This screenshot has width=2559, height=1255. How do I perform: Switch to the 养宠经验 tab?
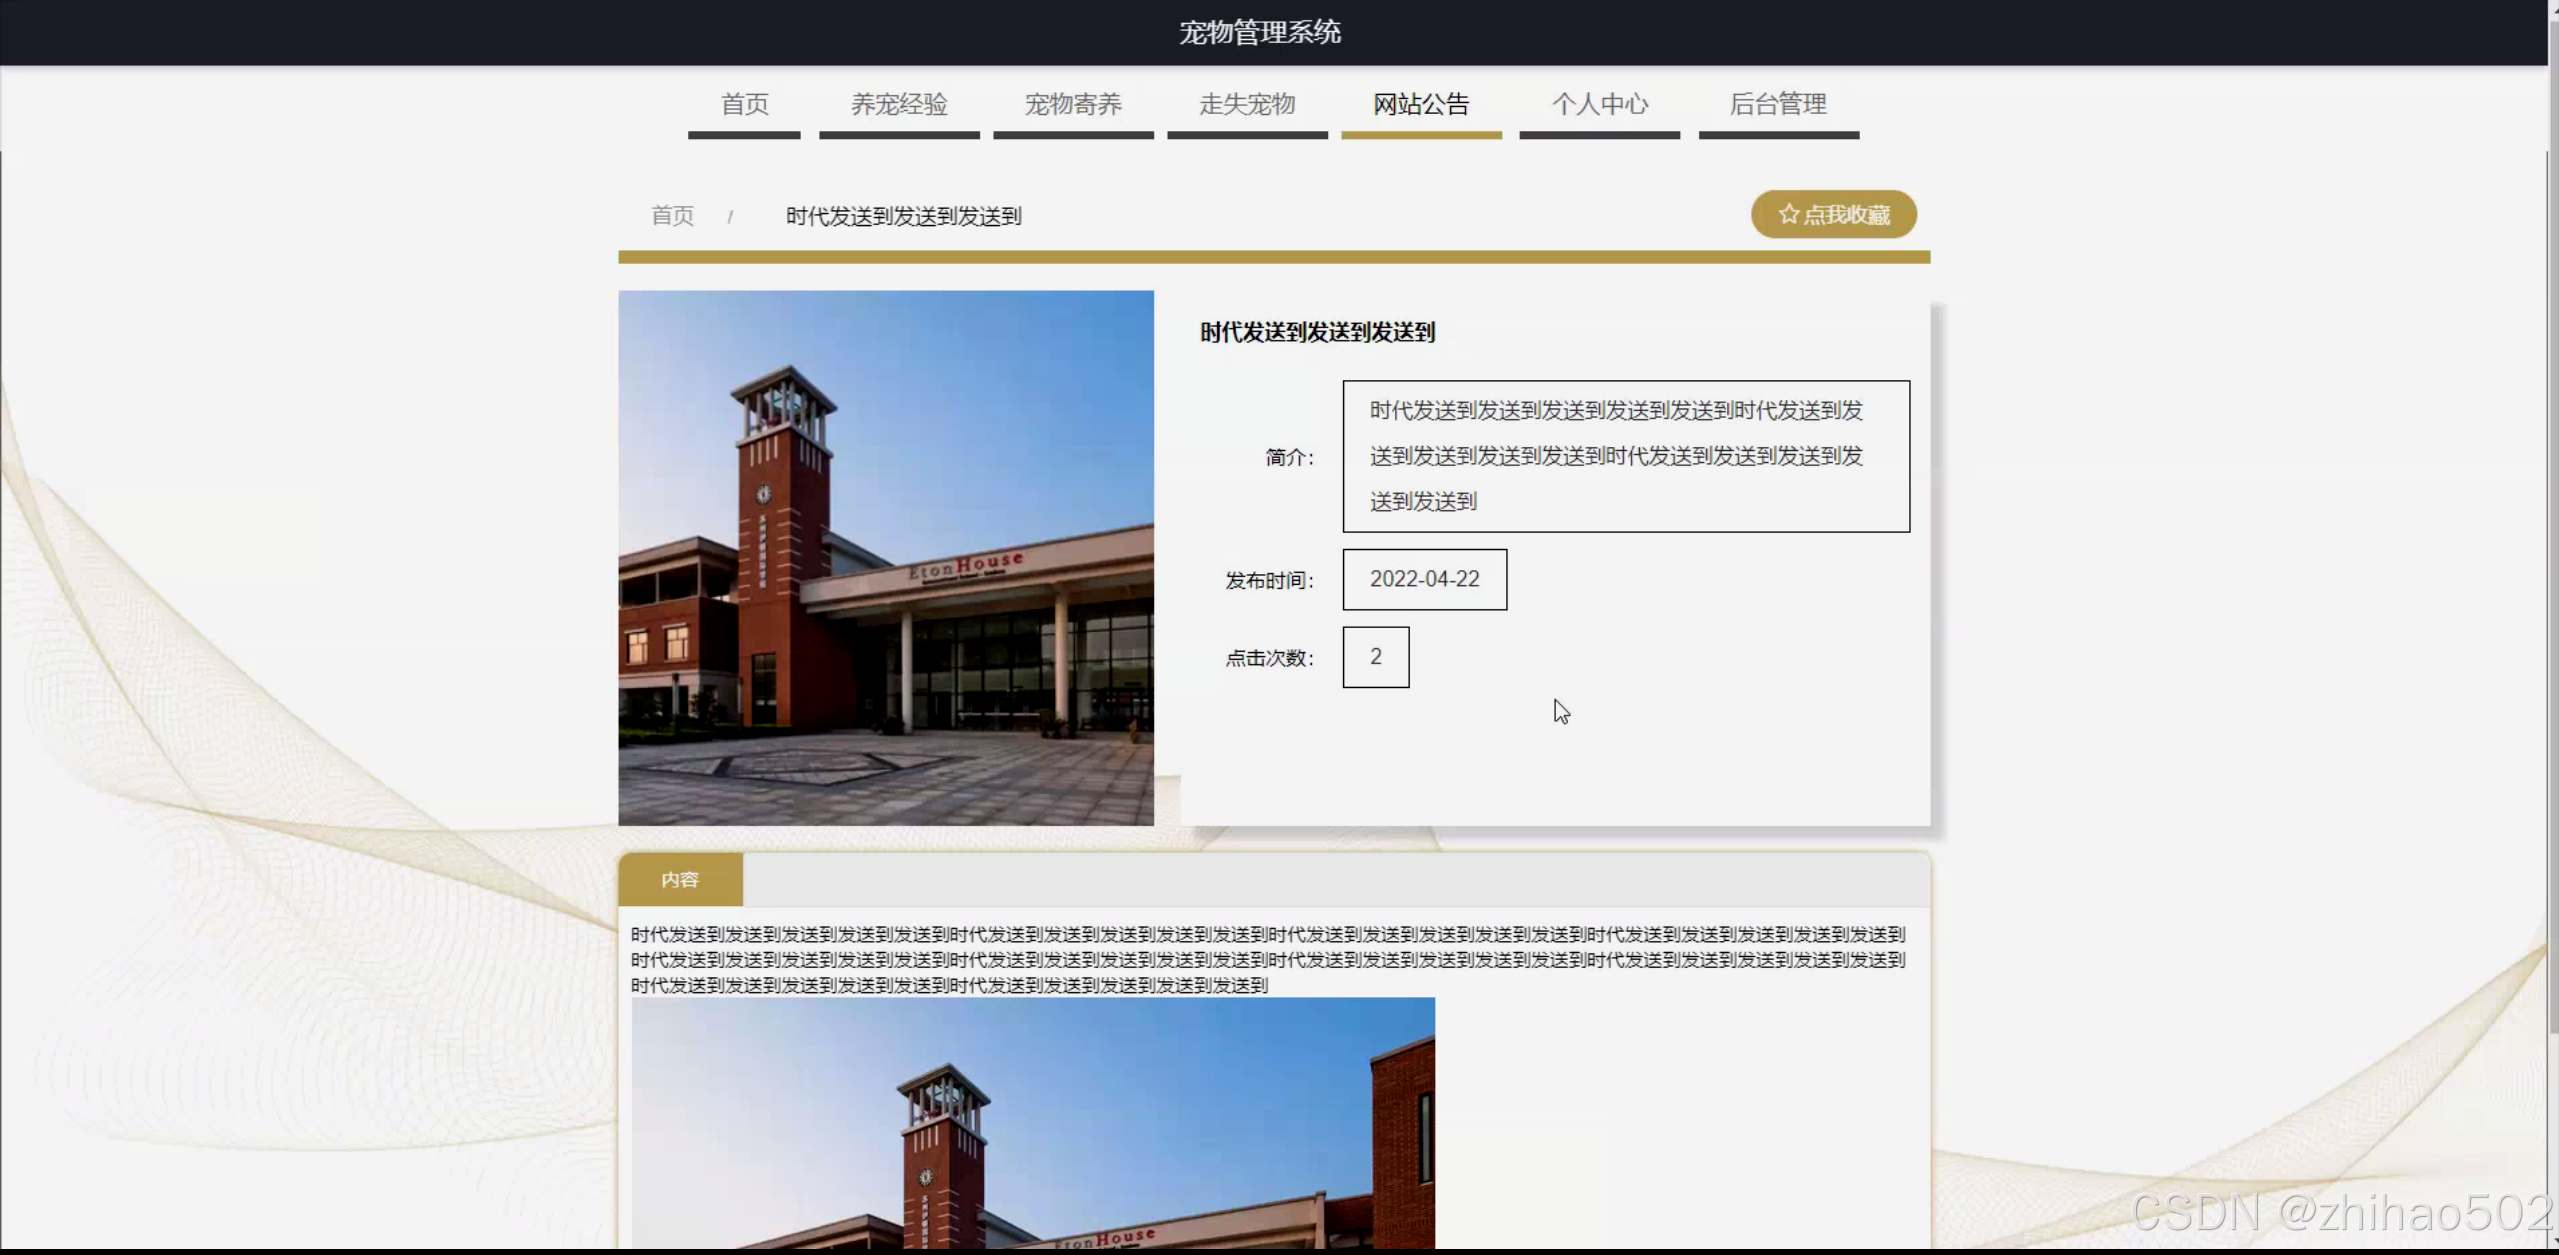[898, 105]
